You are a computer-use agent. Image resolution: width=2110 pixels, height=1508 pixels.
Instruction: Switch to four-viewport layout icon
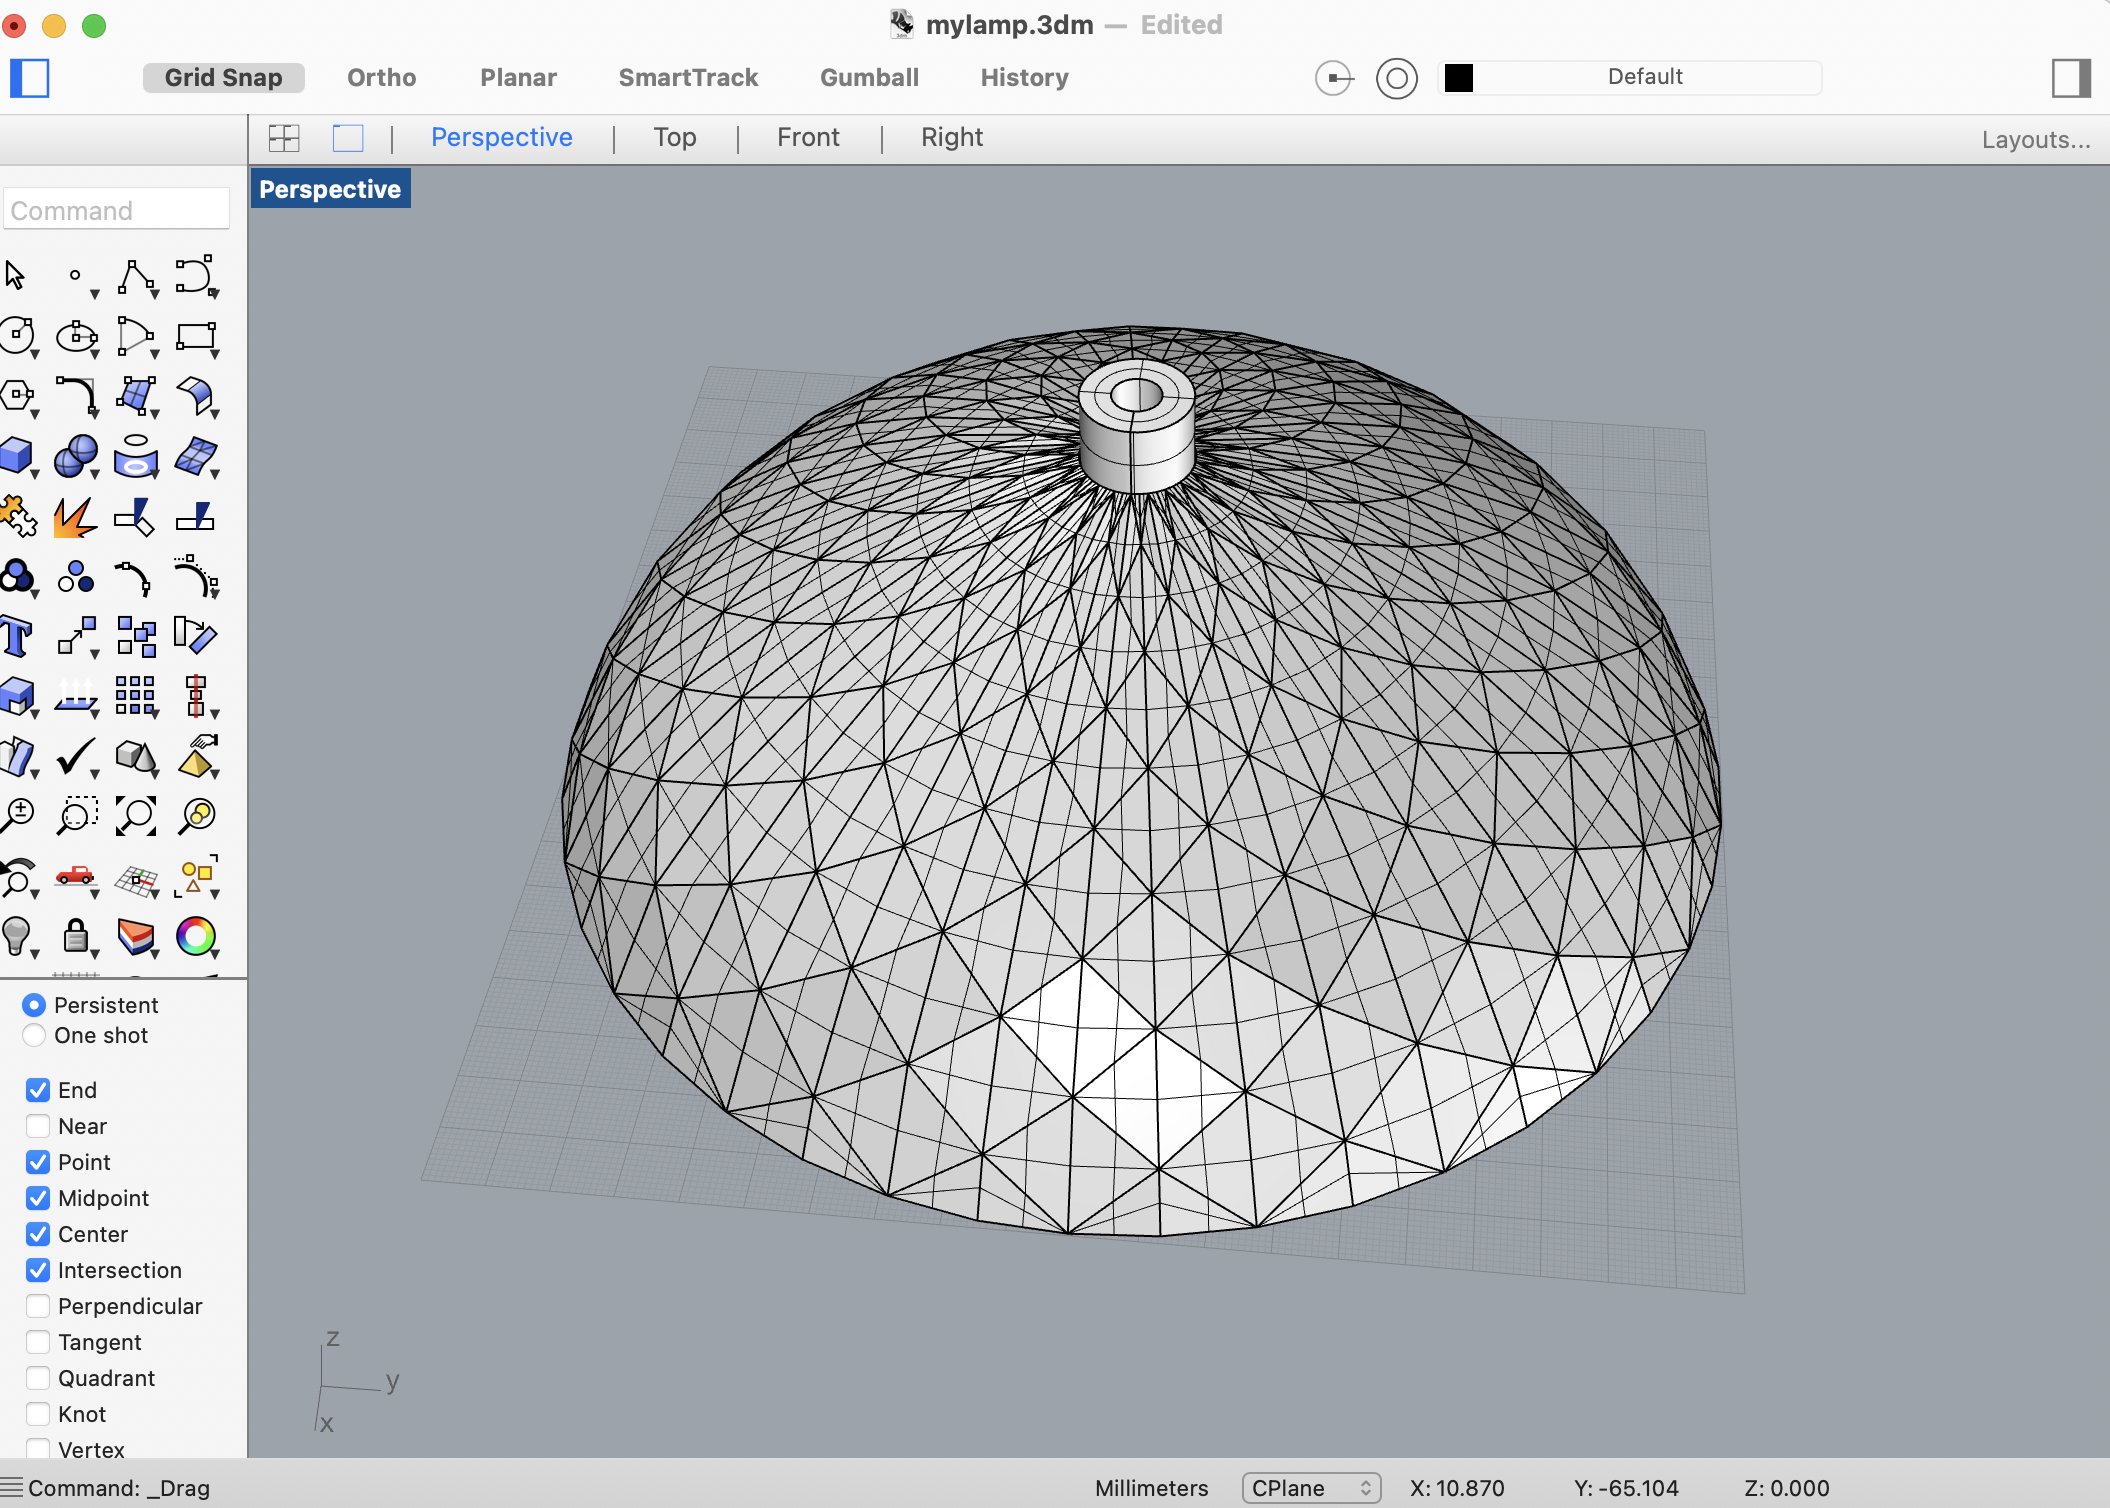coord(284,138)
